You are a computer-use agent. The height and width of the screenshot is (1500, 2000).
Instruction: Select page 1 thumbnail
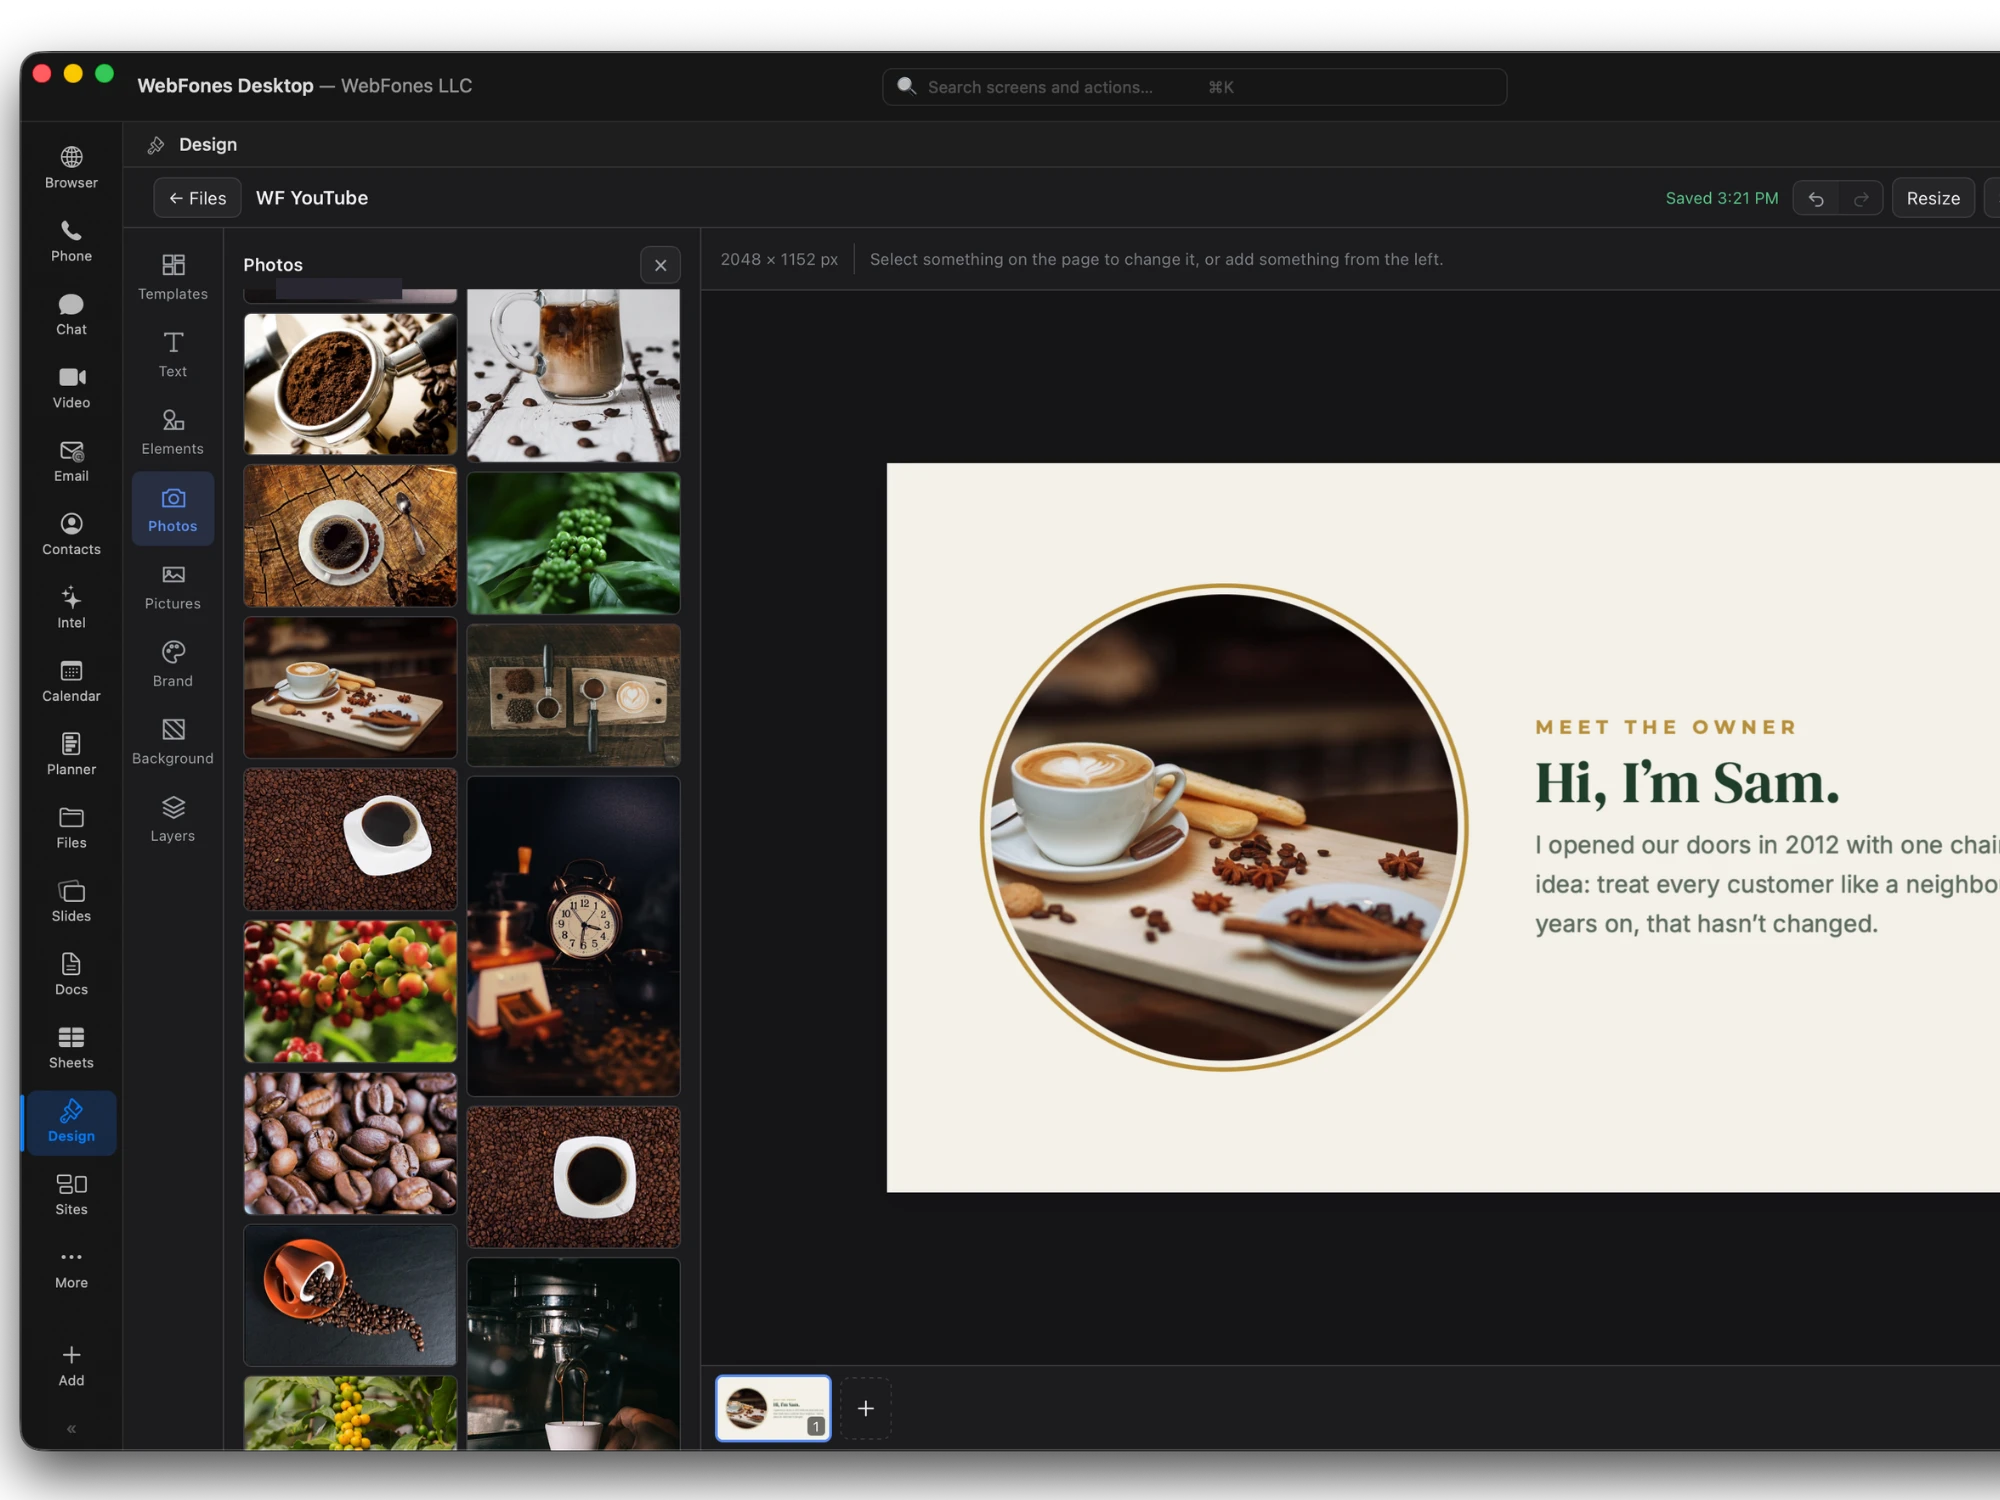click(x=773, y=1408)
